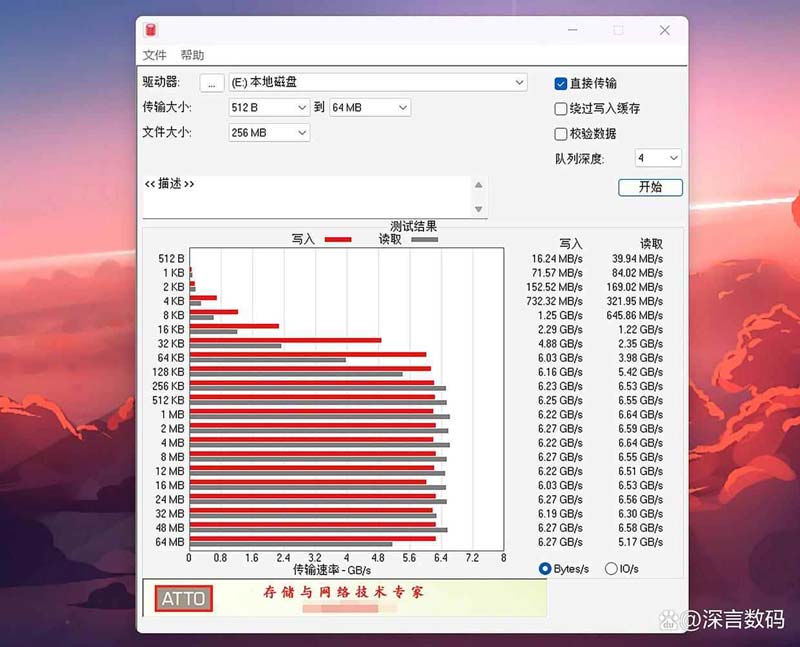Click the 16.24 MB/s write value
The width and height of the screenshot is (800, 647).
[x=557, y=259]
